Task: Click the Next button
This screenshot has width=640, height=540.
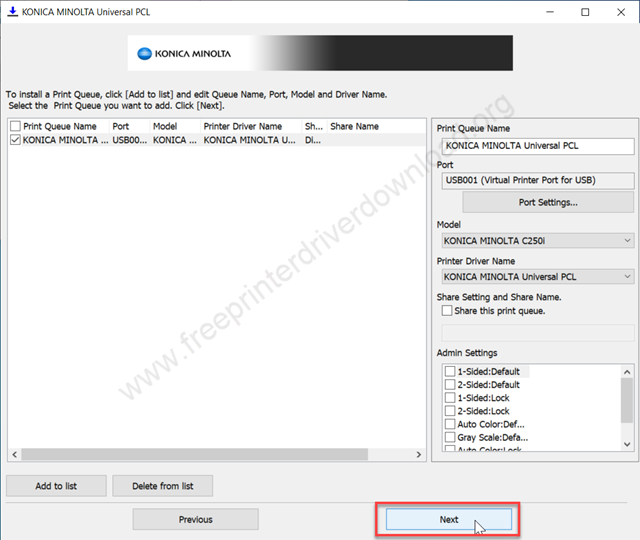Action: tap(449, 519)
